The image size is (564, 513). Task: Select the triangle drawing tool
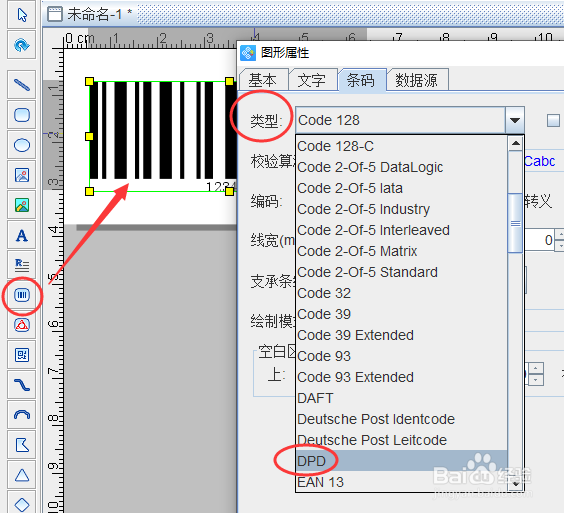click(x=22, y=475)
